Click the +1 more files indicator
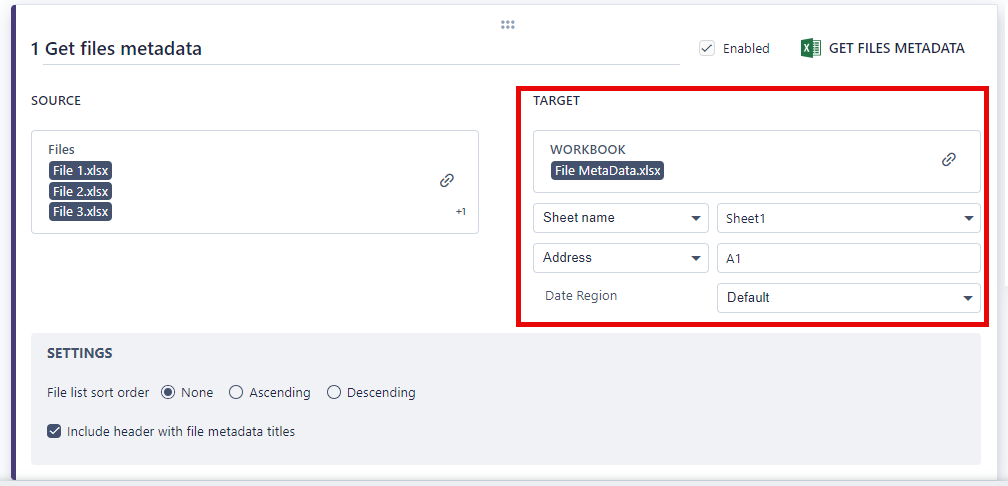The height and width of the screenshot is (486, 1008). coord(461,212)
